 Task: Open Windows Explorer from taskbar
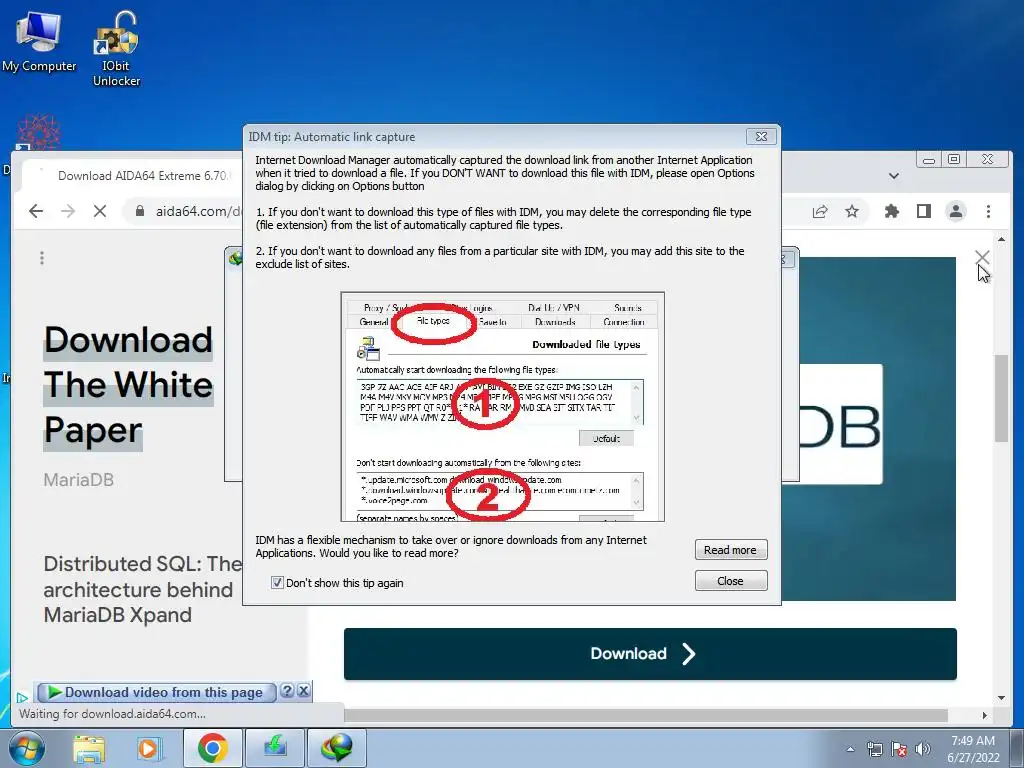click(89, 748)
